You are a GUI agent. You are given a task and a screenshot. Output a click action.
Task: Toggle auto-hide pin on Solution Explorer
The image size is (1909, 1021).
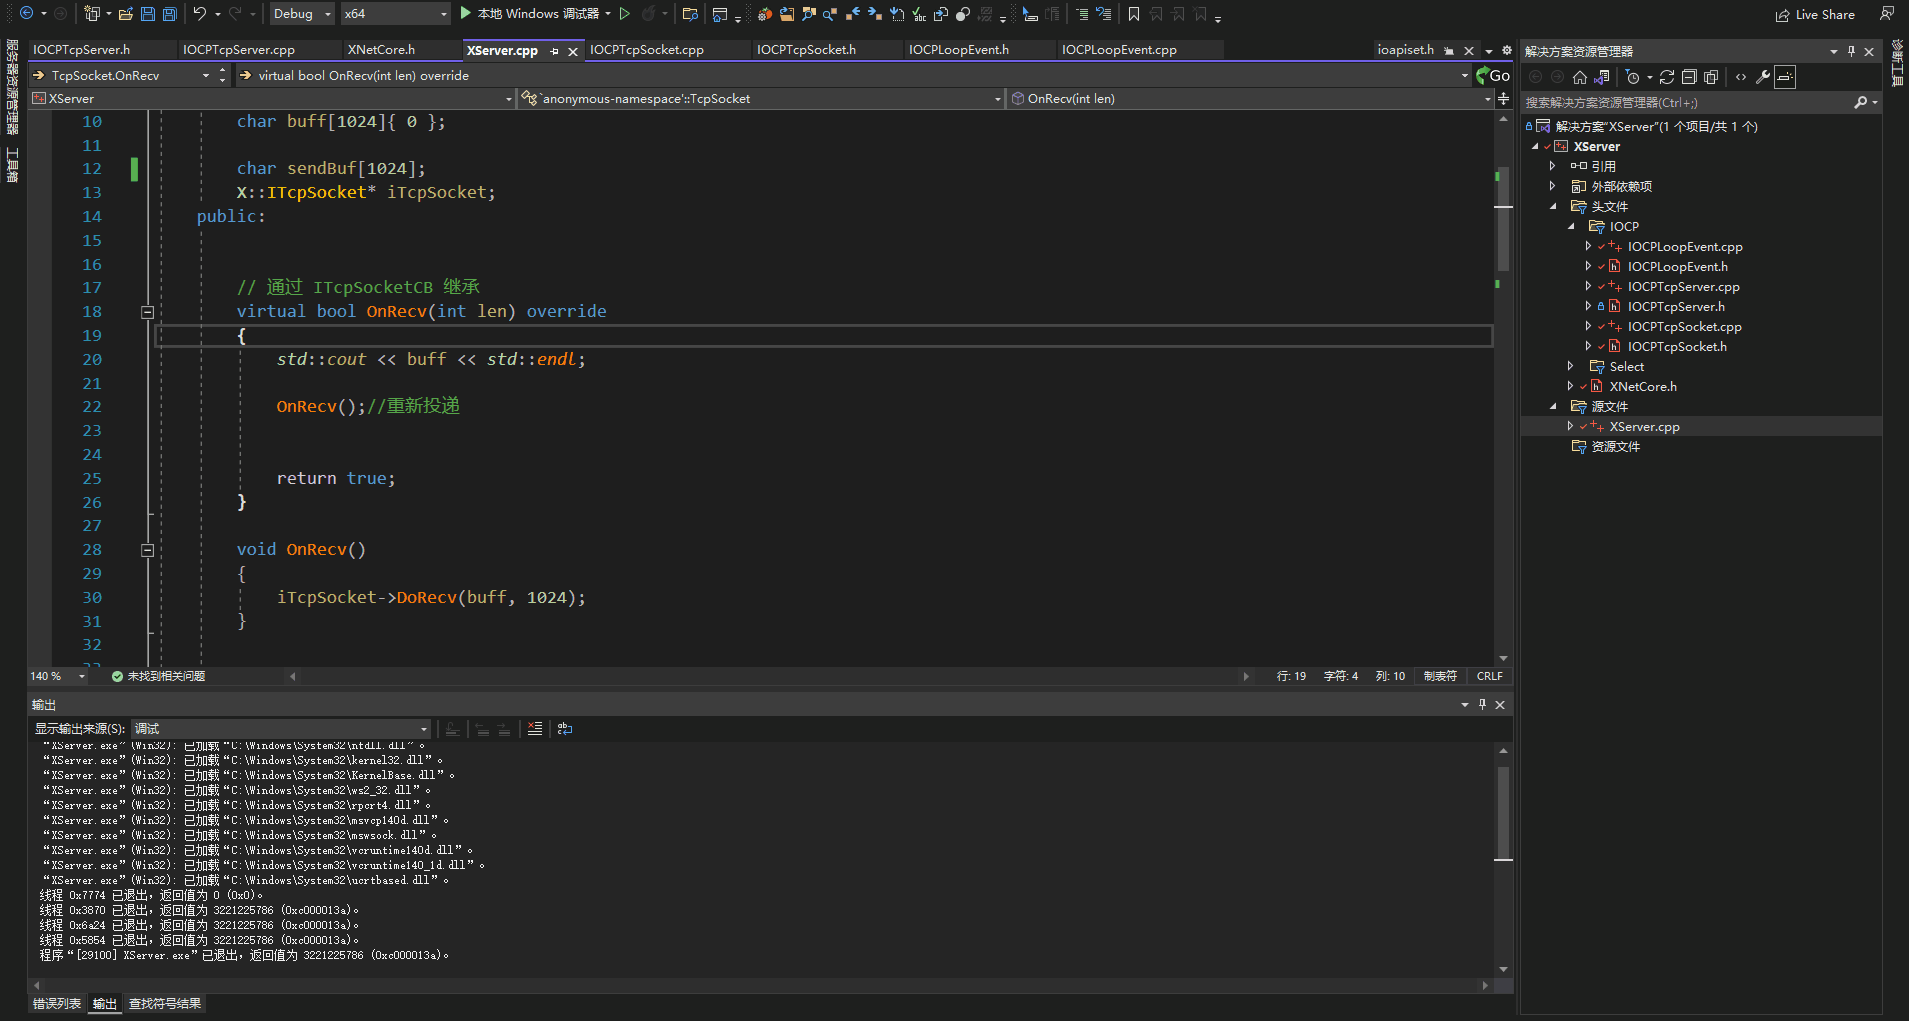tap(1851, 51)
